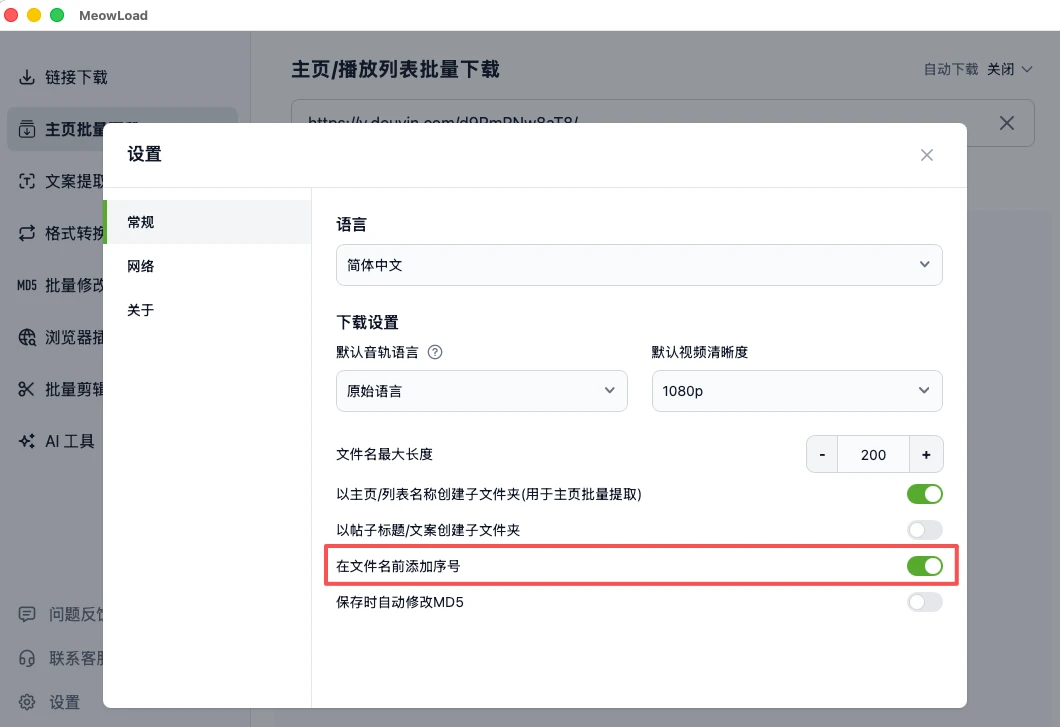Disable 以主页/列表名称创建子文件夹 toggle
The height and width of the screenshot is (727, 1060).
(x=924, y=494)
